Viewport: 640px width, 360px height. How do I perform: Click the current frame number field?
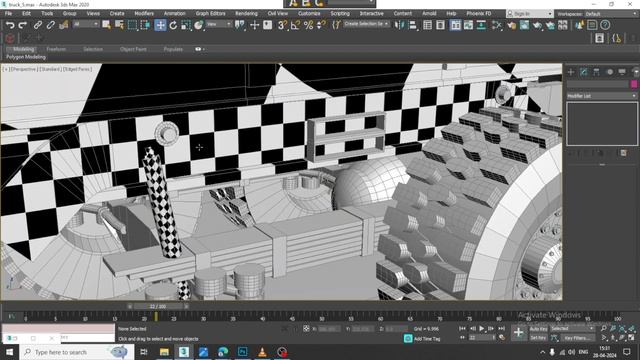pyautogui.click(x=482, y=338)
